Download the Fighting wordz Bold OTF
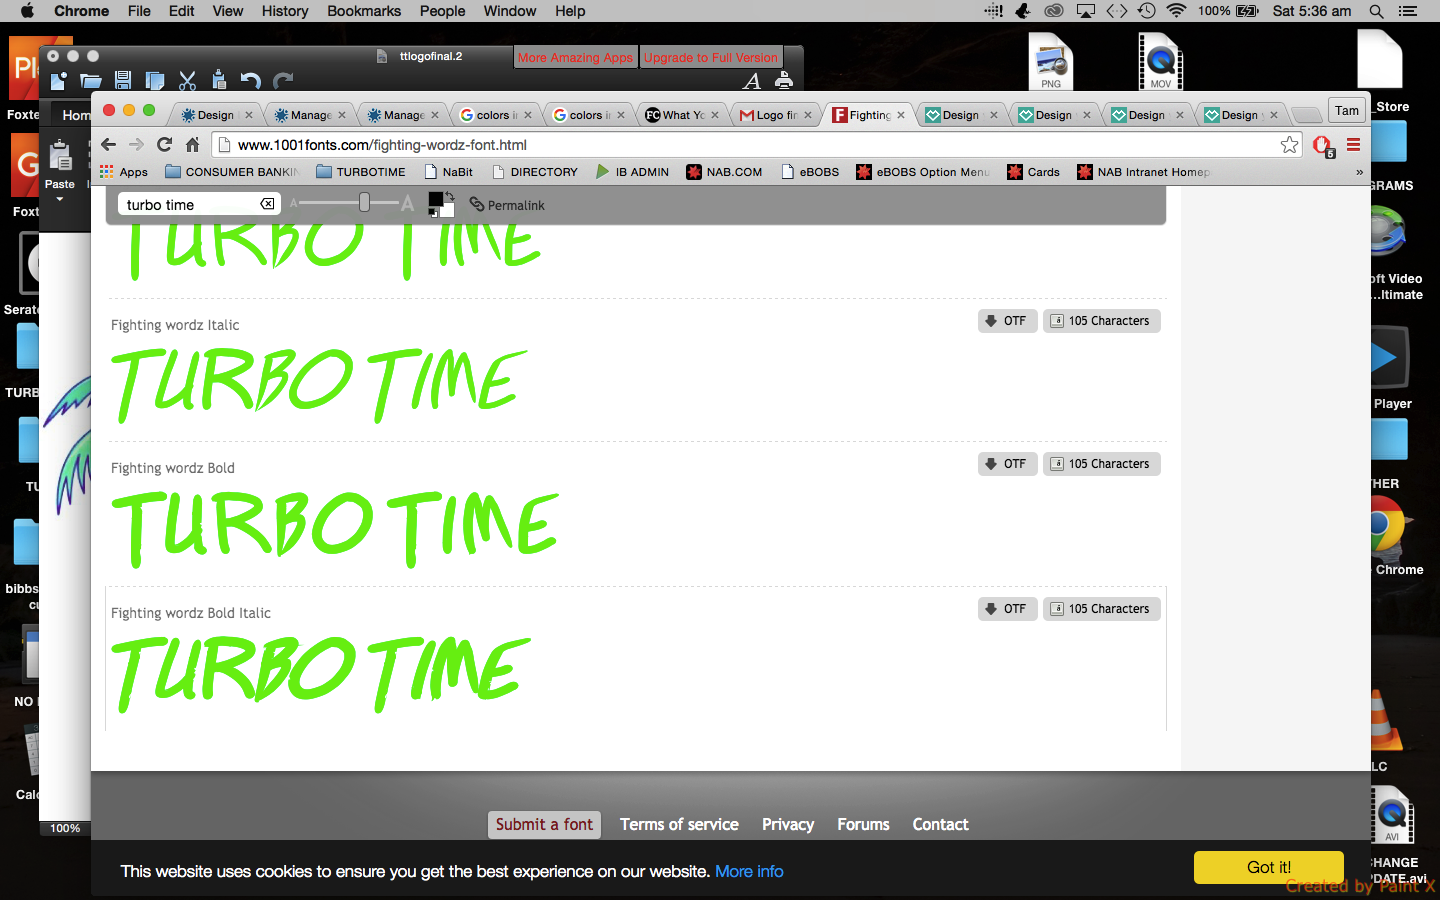Image resolution: width=1440 pixels, height=900 pixels. [x=1007, y=464]
